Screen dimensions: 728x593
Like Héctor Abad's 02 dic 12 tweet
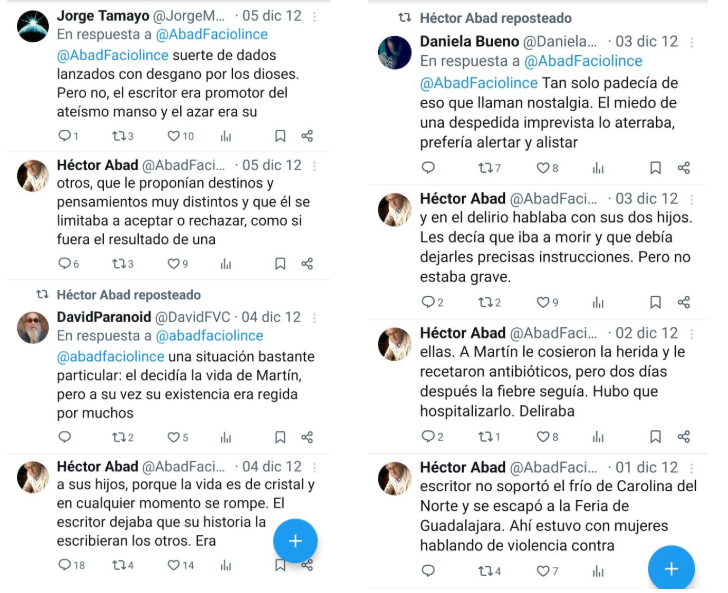click(543, 436)
